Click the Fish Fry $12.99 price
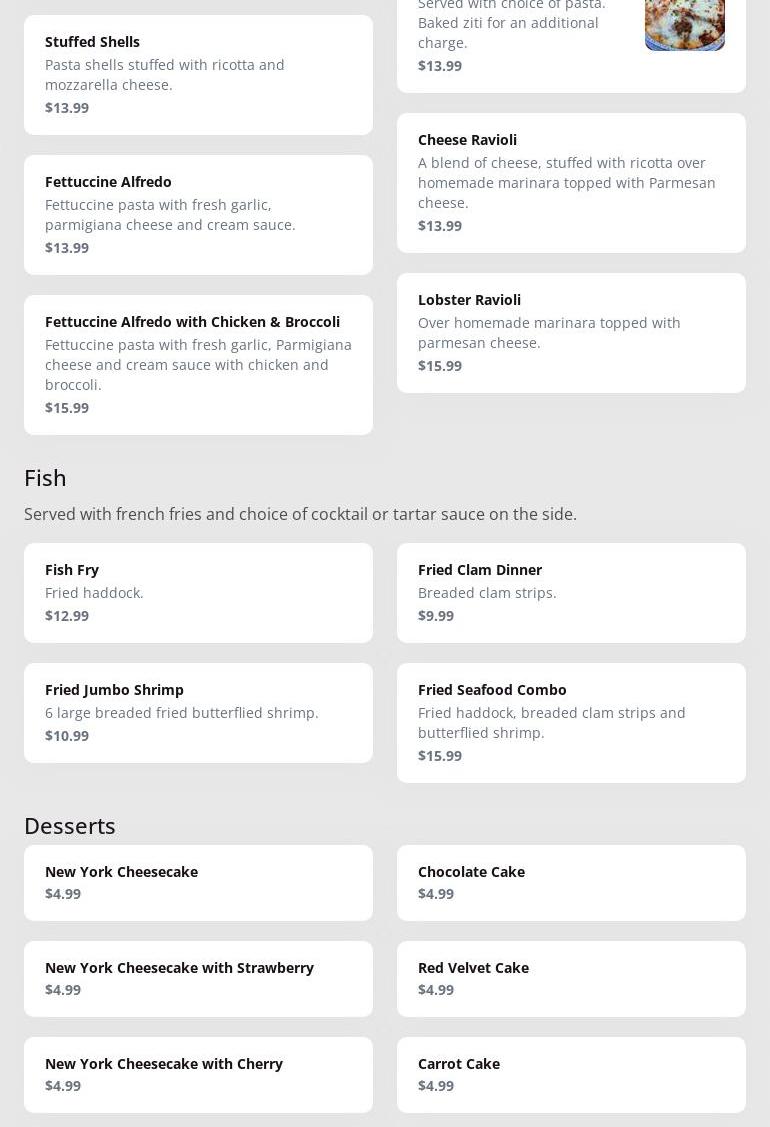 coord(67,616)
